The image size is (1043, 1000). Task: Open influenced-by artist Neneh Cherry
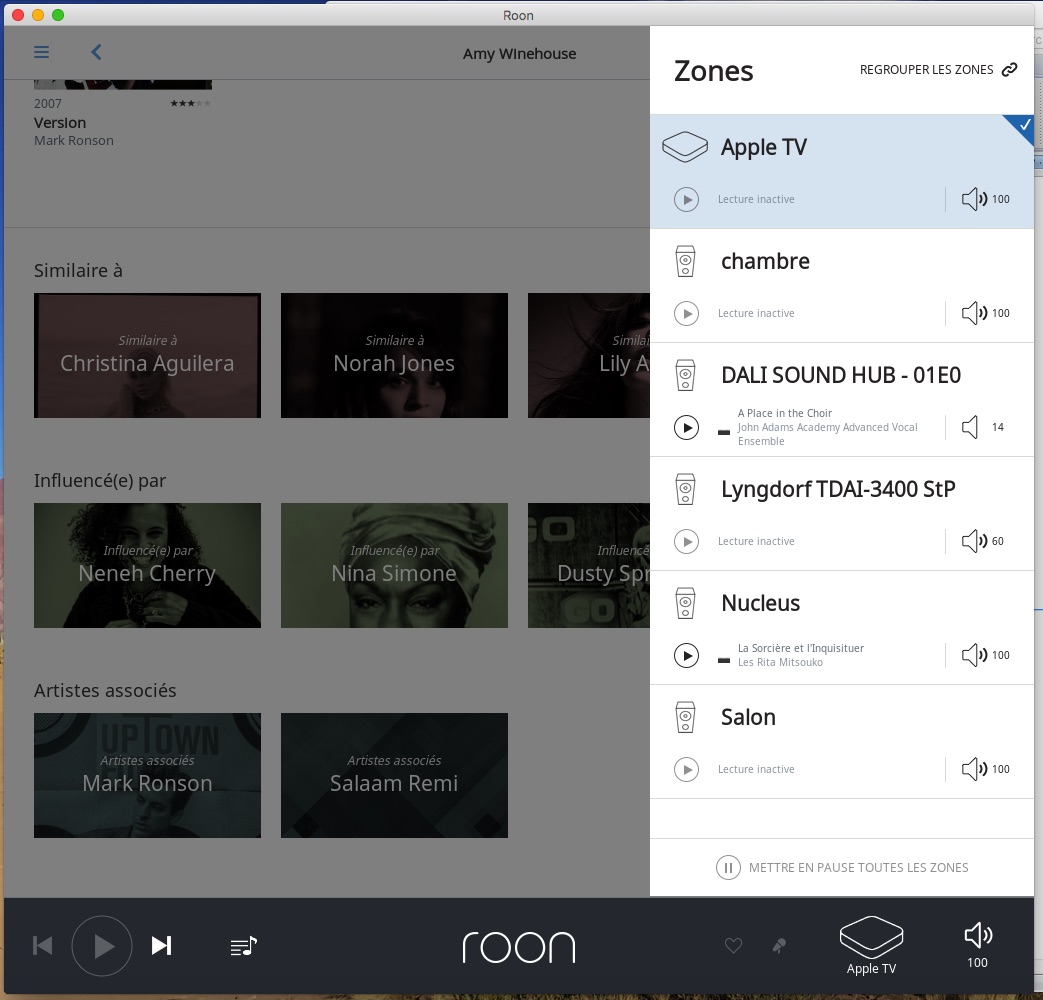click(x=147, y=566)
